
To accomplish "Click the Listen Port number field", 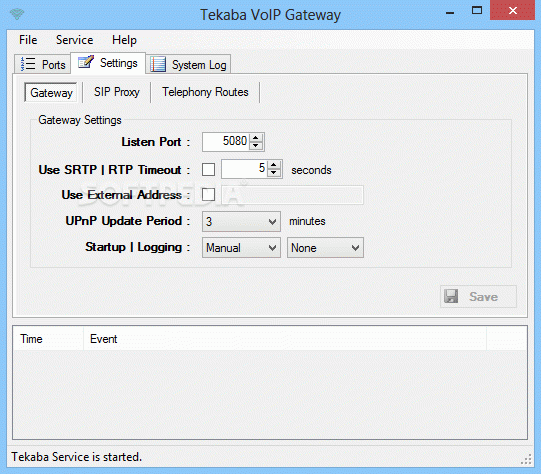I will coord(225,141).
